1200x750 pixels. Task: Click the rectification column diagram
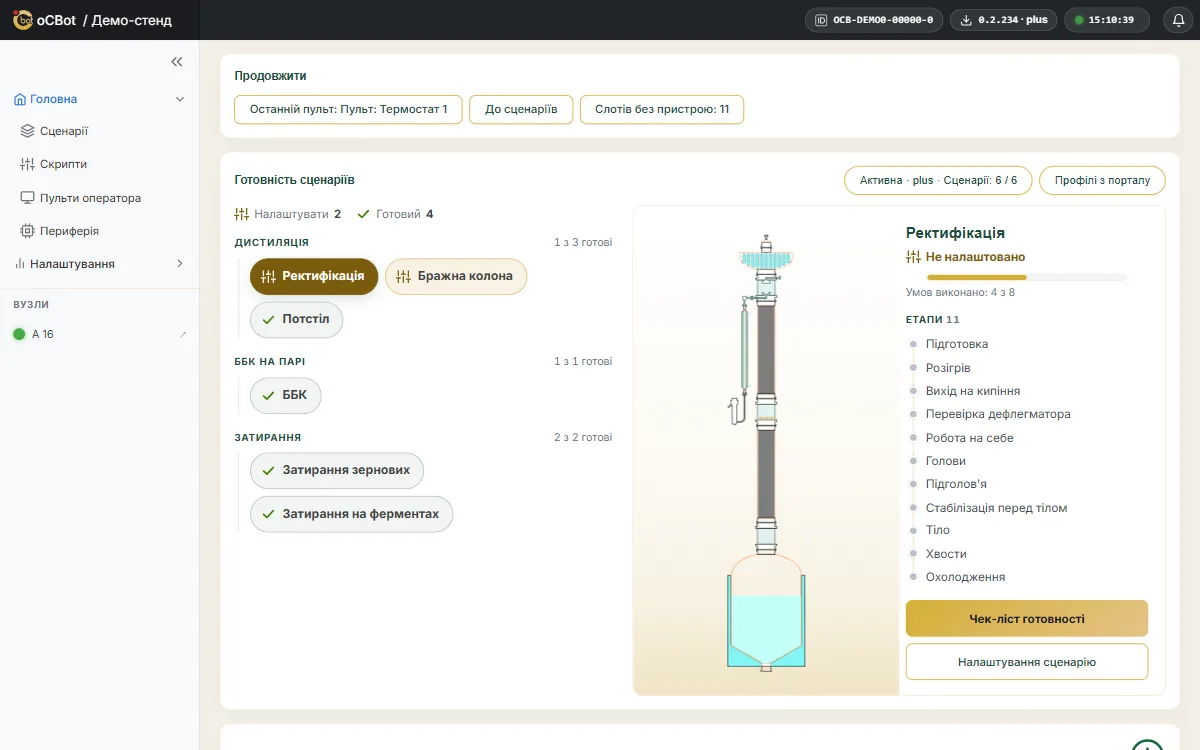(x=766, y=452)
